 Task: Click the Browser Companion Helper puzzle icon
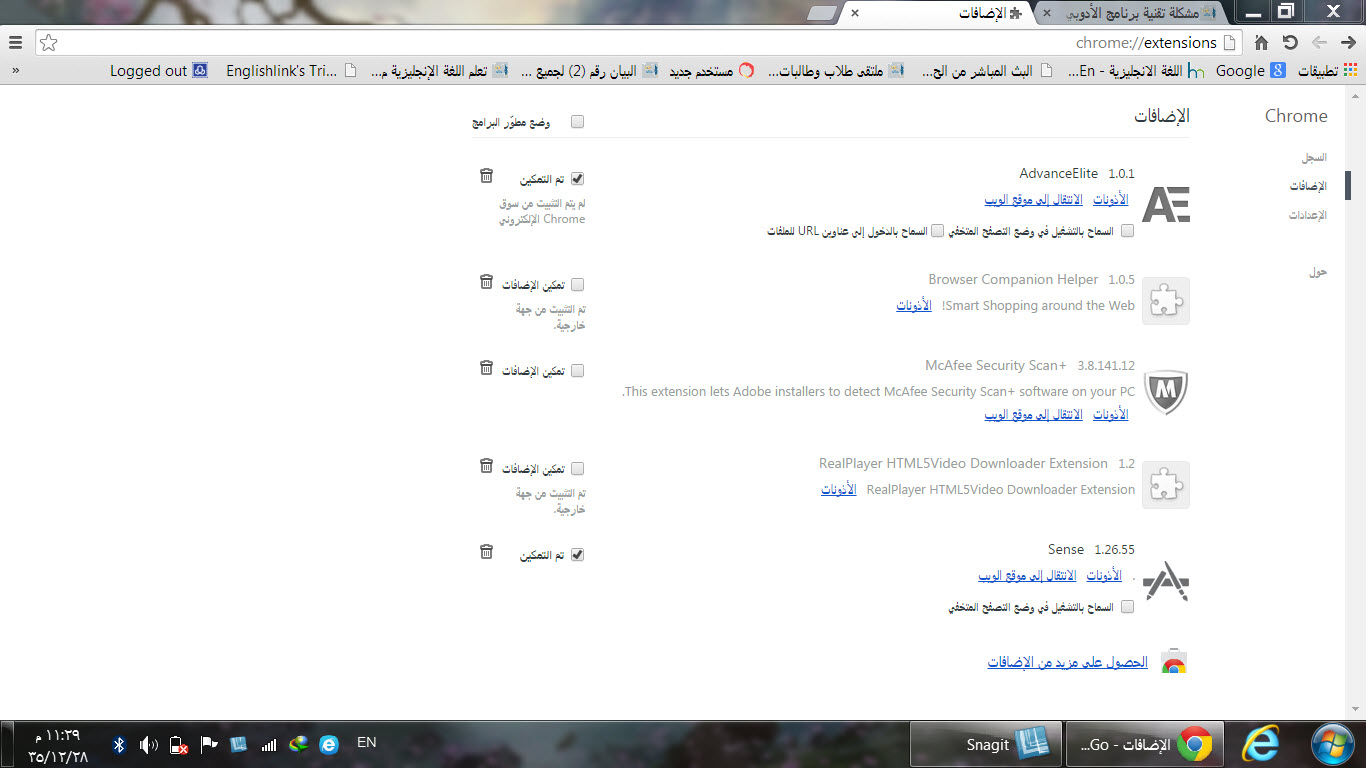click(x=1166, y=300)
